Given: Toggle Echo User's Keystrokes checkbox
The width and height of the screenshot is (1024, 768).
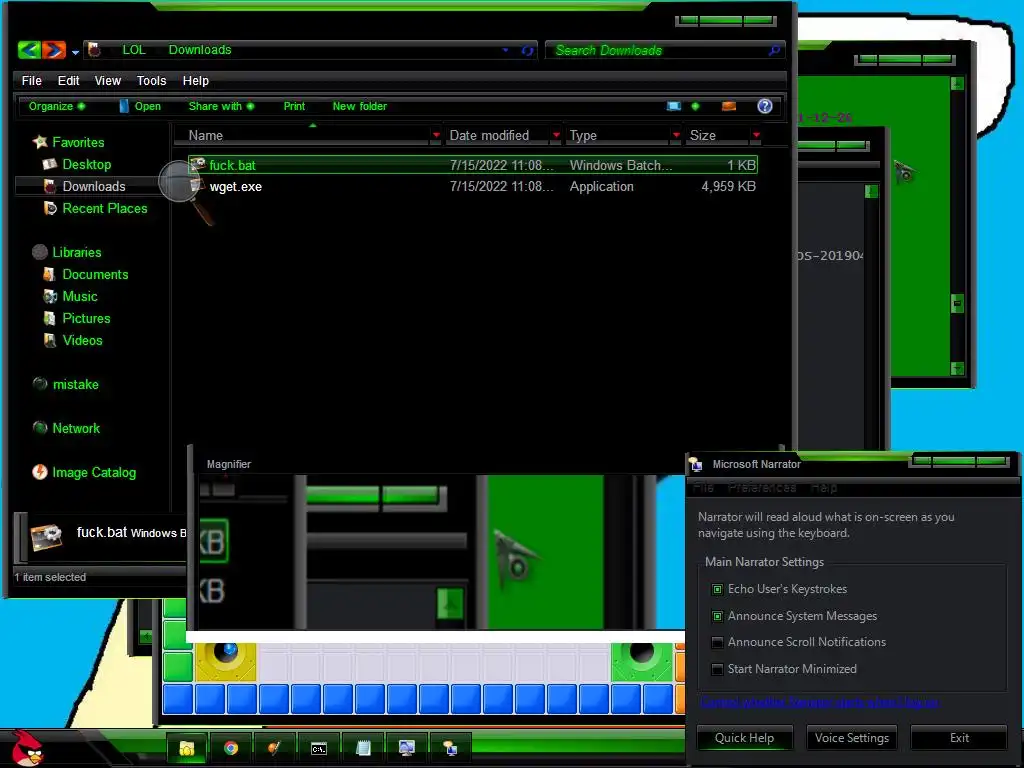Looking at the screenshot, I should pos(717,589).
